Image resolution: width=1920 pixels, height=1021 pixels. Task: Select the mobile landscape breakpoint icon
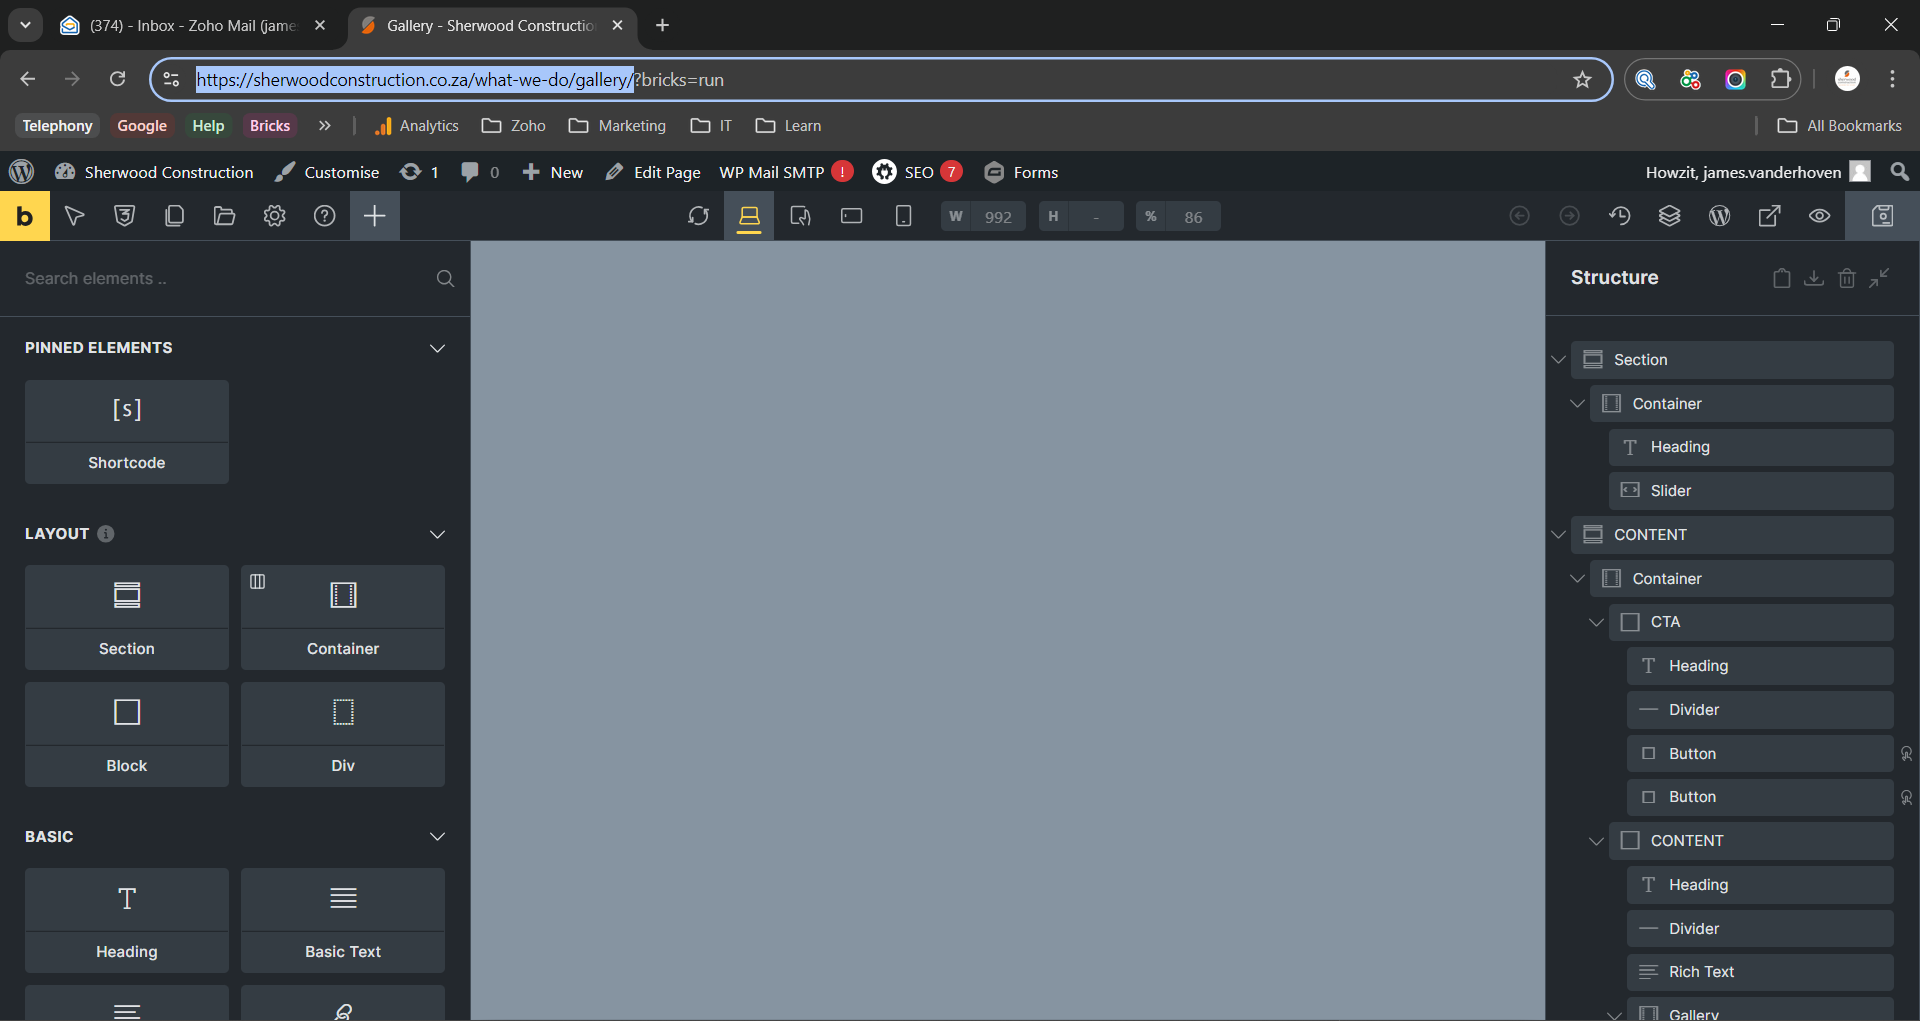pyautogui.click(x=851, y=216)
